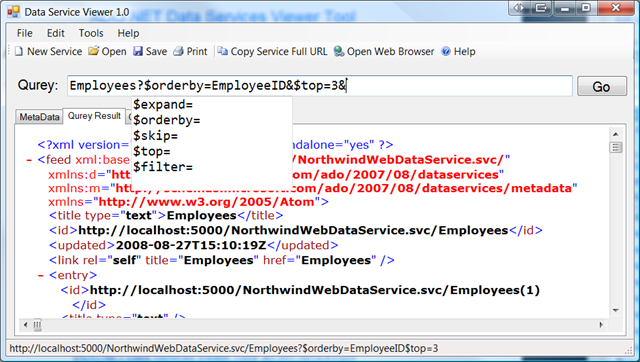
Task: Click inside the Qurey input field
Action: click(x=320, y=86)
